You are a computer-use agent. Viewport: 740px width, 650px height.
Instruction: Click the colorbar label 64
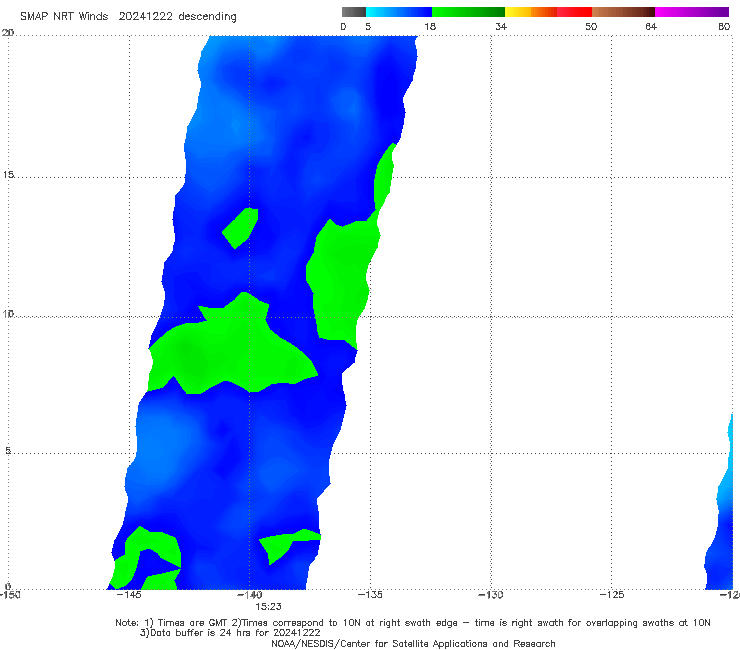651,26
